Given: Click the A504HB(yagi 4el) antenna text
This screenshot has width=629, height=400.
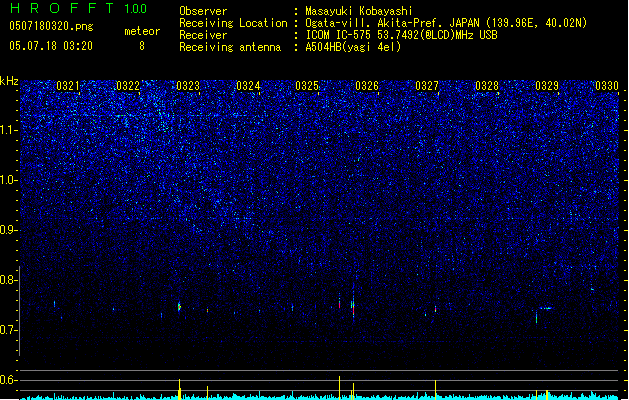Looking at the screenshot, I should [353, 47].
